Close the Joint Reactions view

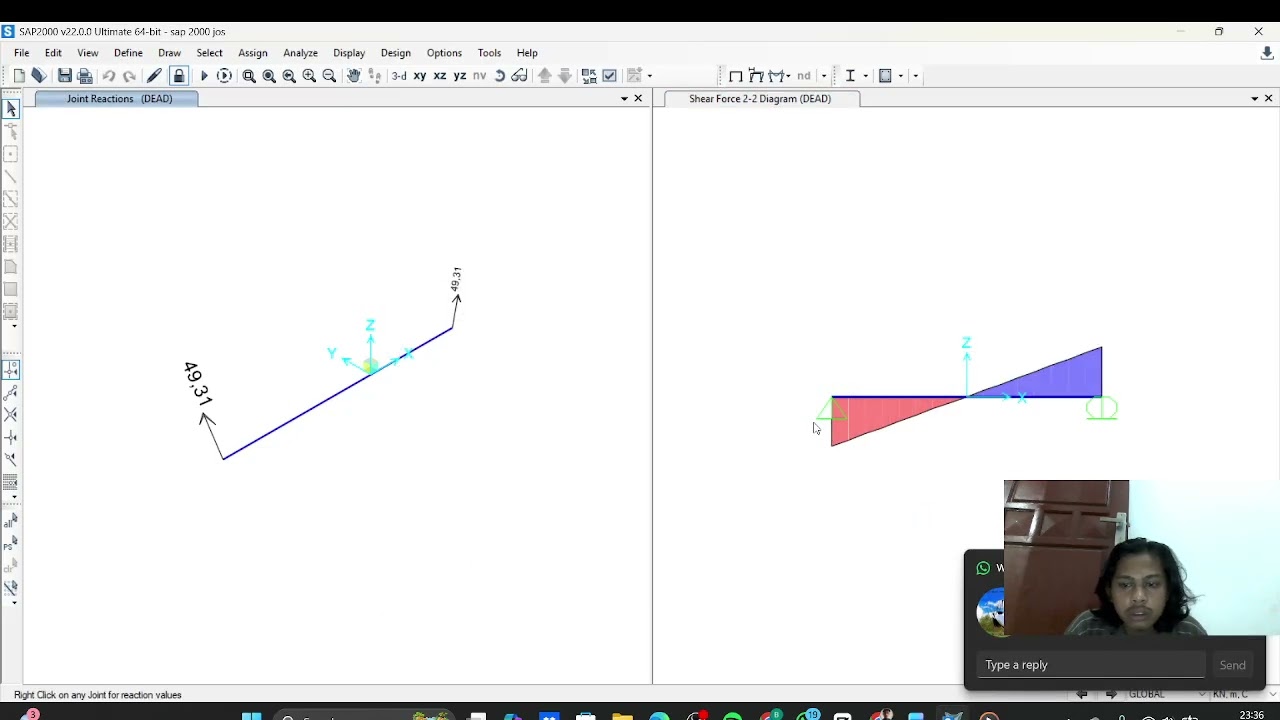(x=638, y=99)
